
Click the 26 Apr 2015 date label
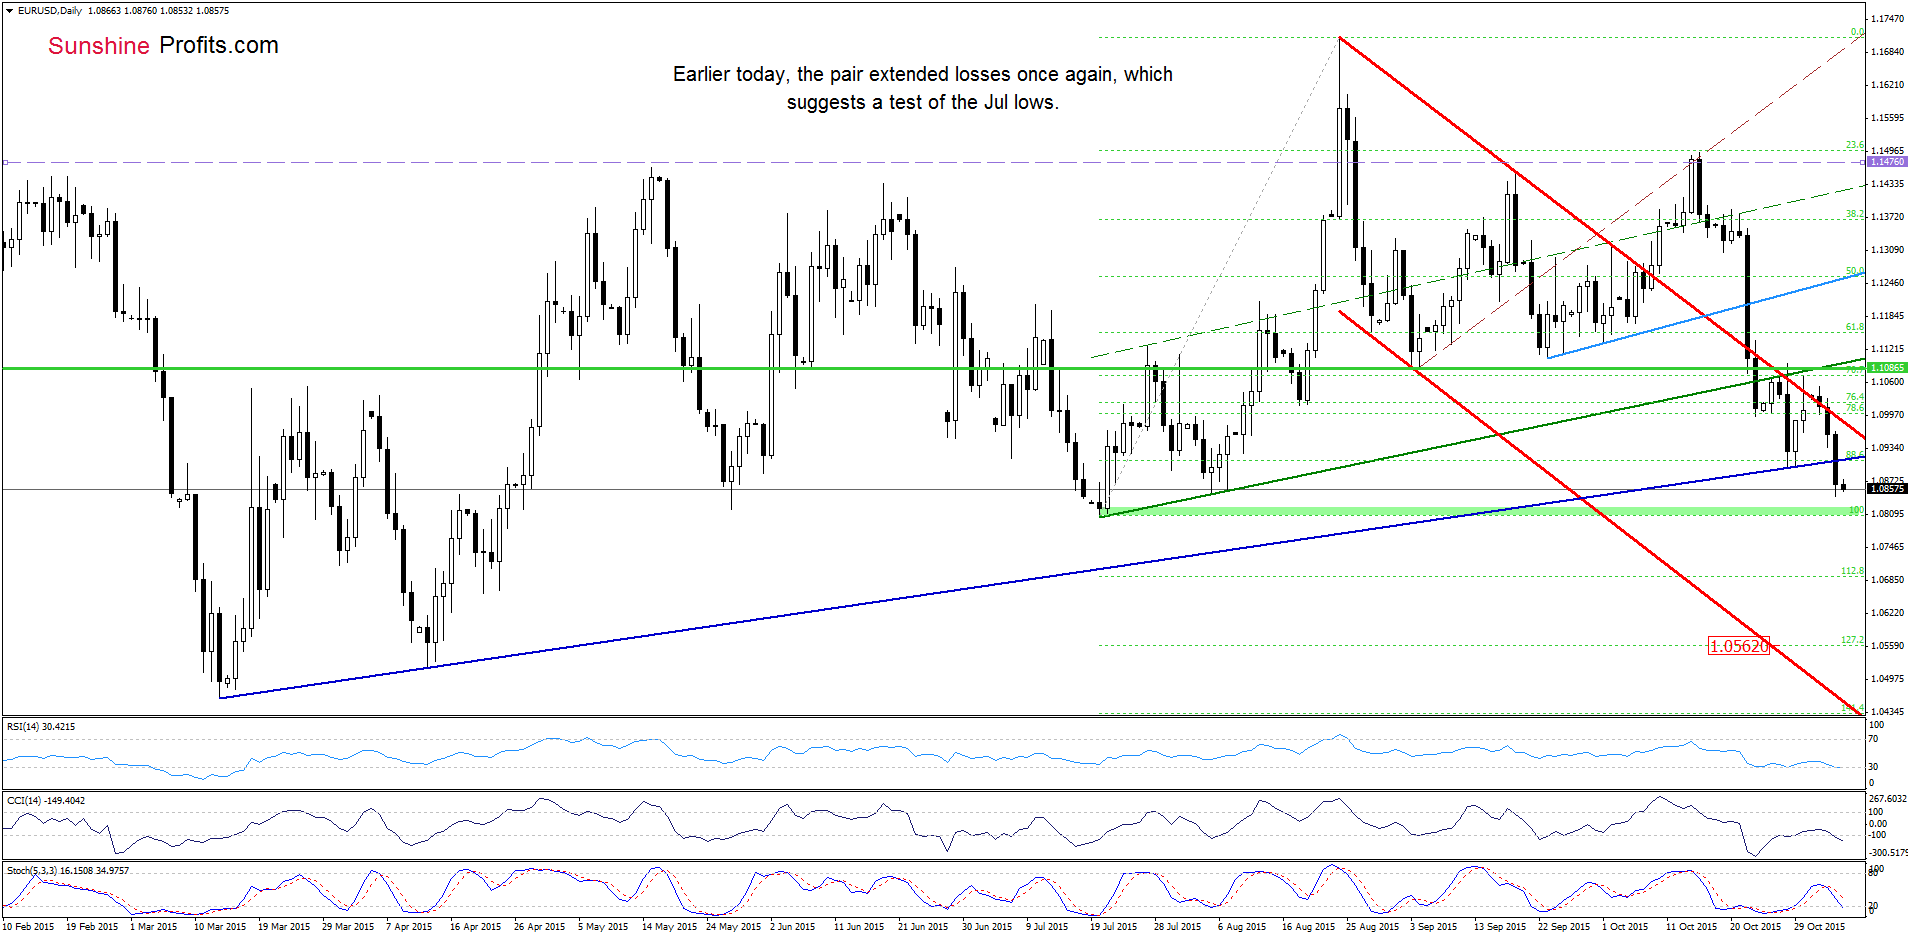point(539,927)
